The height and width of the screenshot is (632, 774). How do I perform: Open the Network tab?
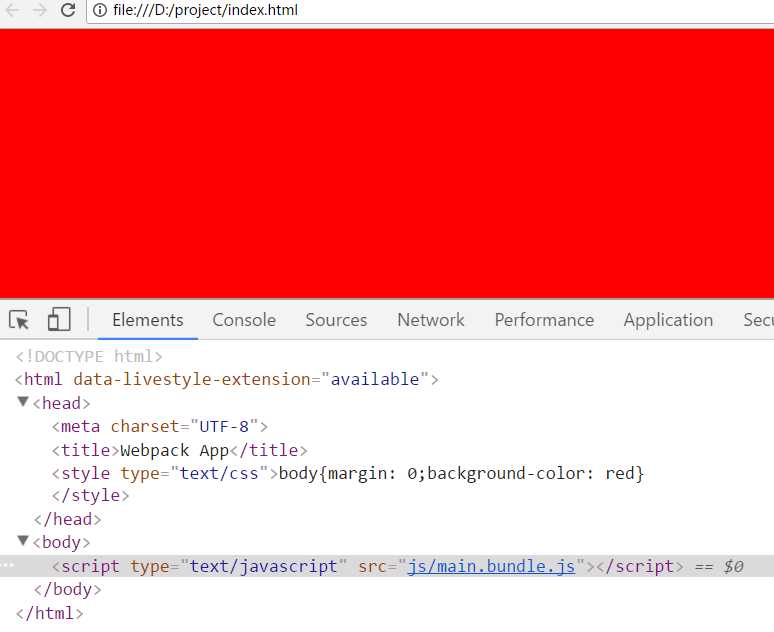[430, 320]
